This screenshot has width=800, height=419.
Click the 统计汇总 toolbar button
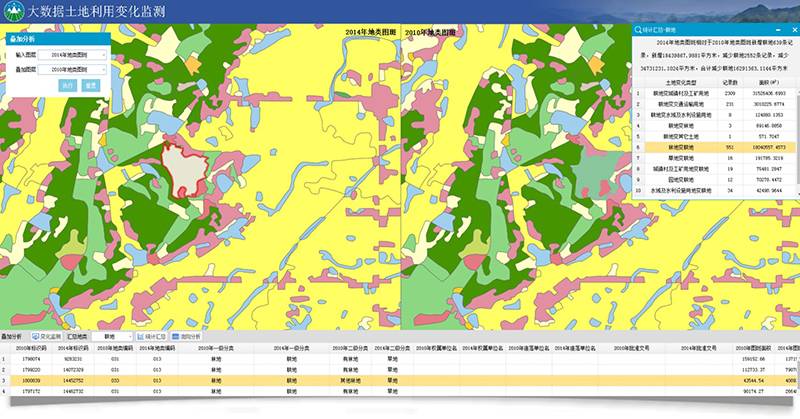point(156,337)
